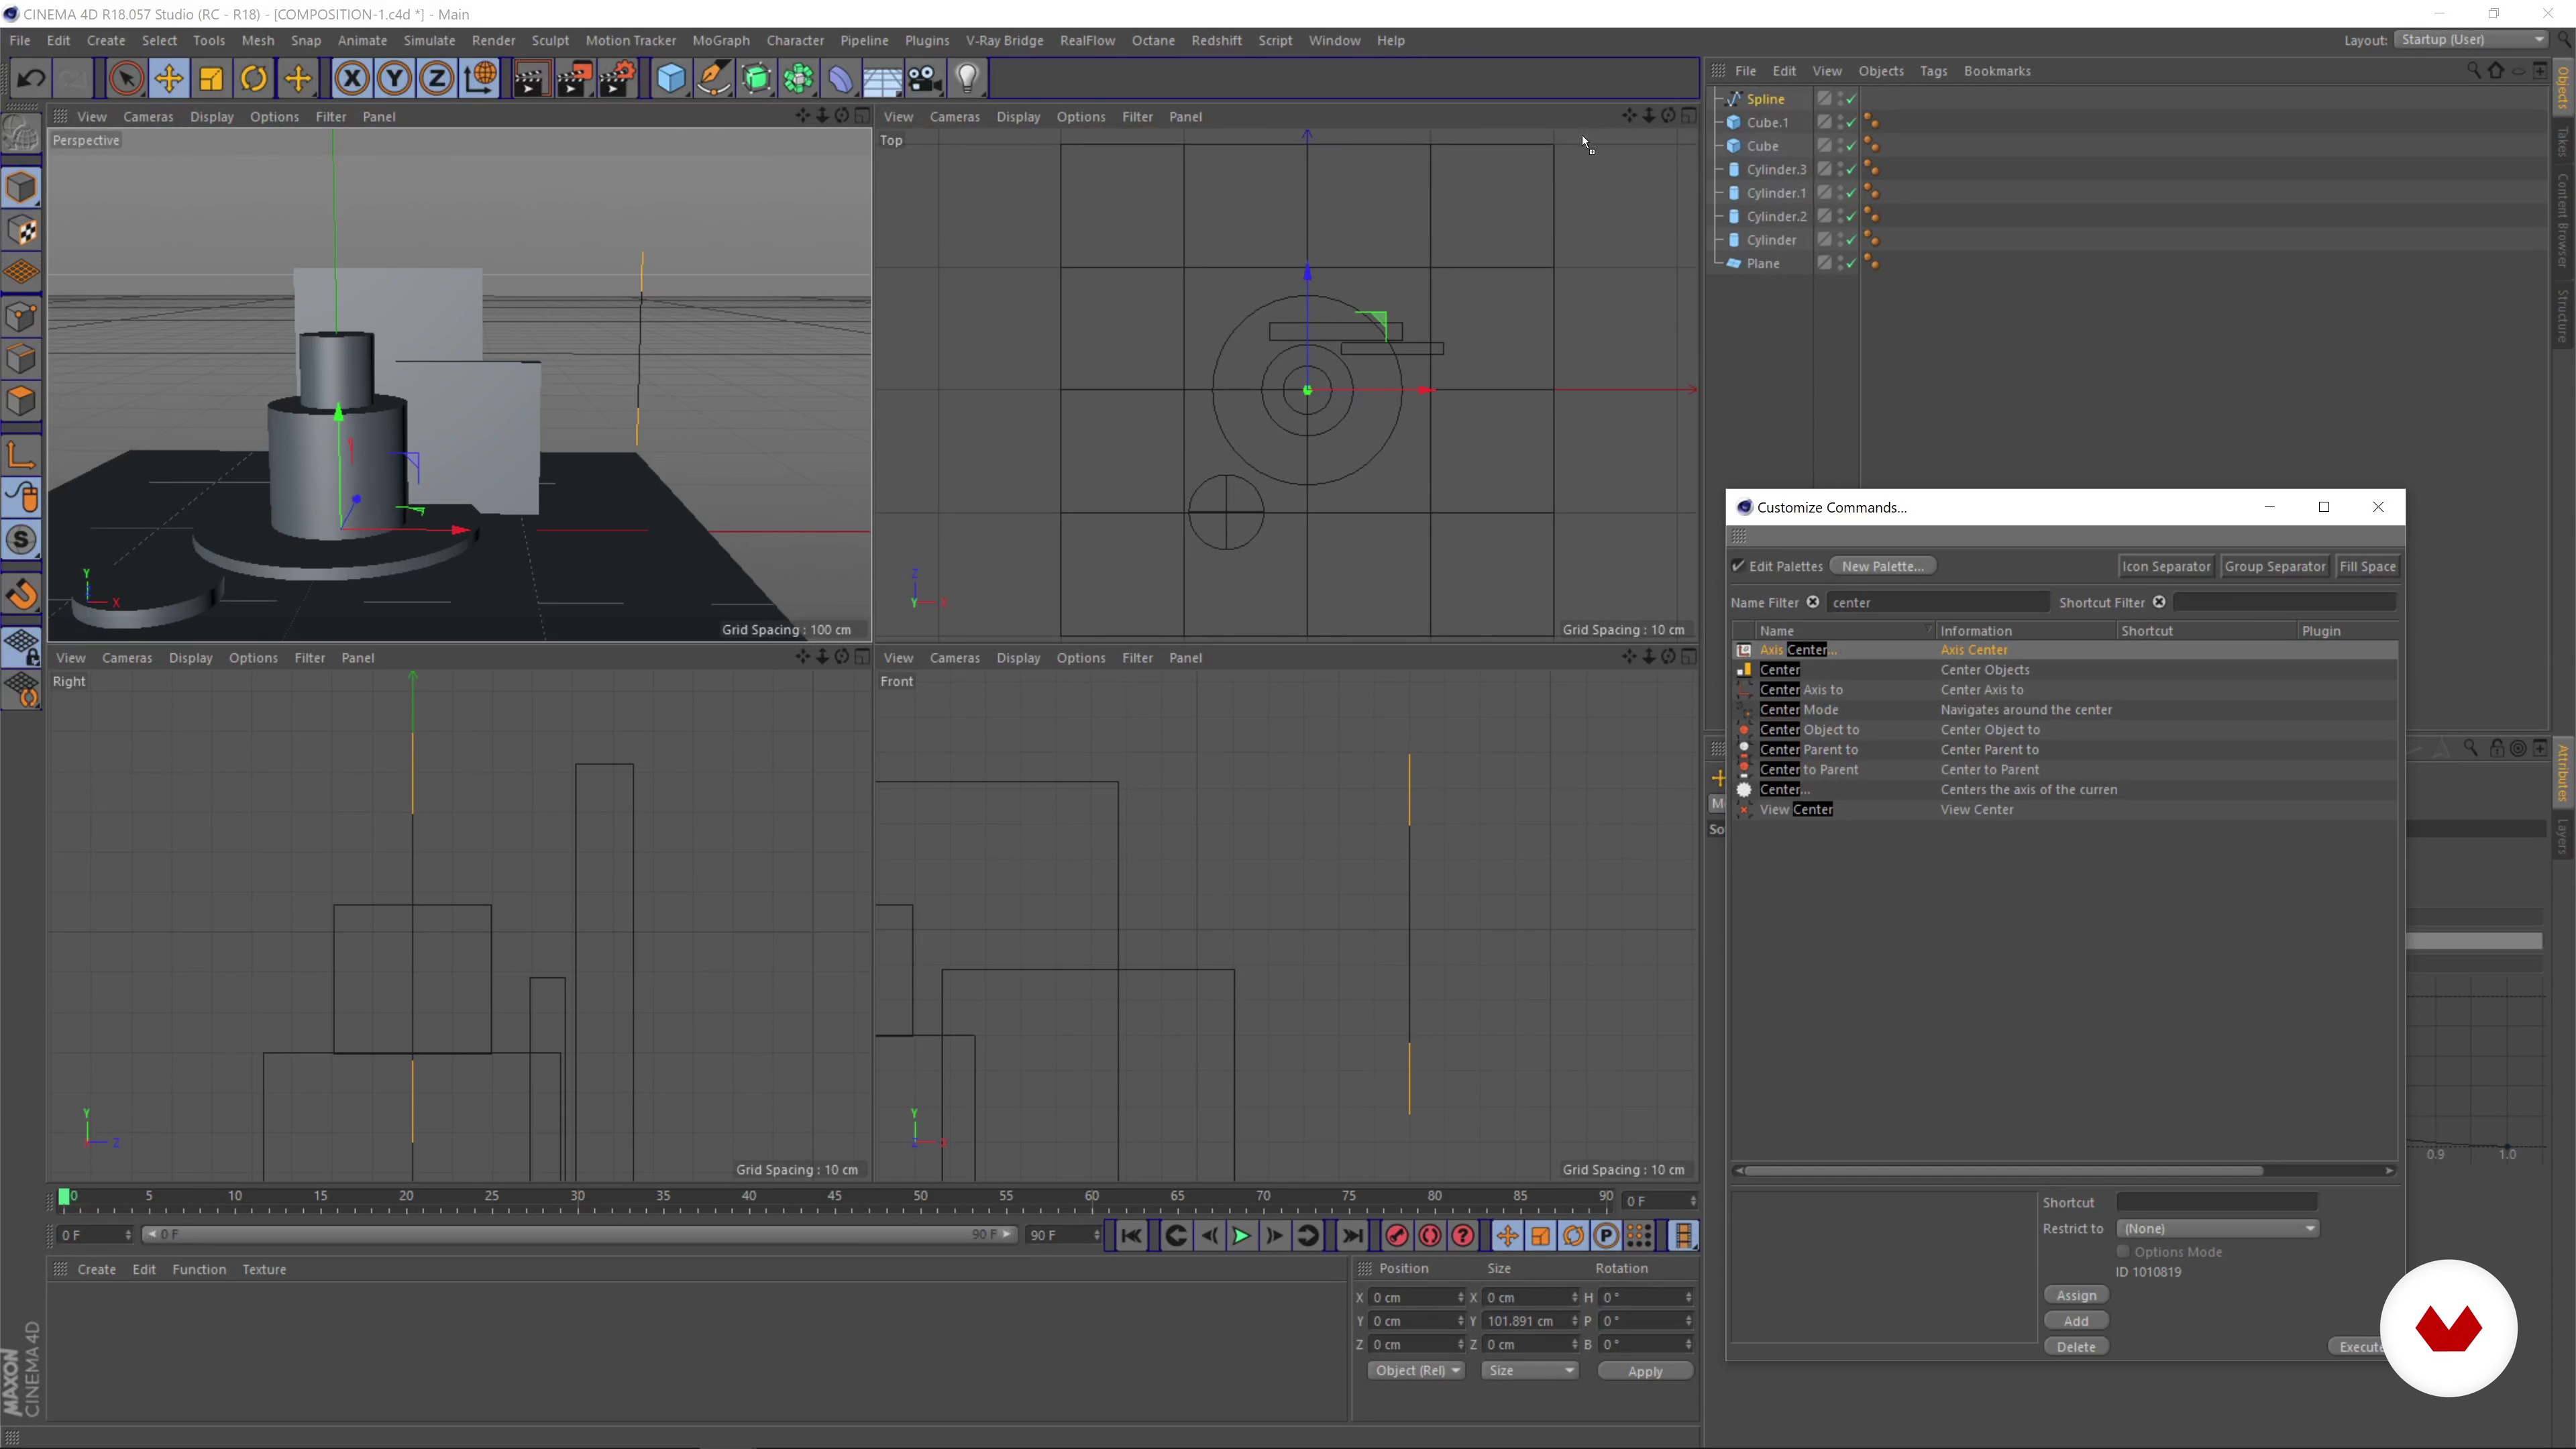Enable the Options Mode checkbox
Image resolution: width=2576 pixels, height=1449 pixels.
(x=2123, y=1252)
